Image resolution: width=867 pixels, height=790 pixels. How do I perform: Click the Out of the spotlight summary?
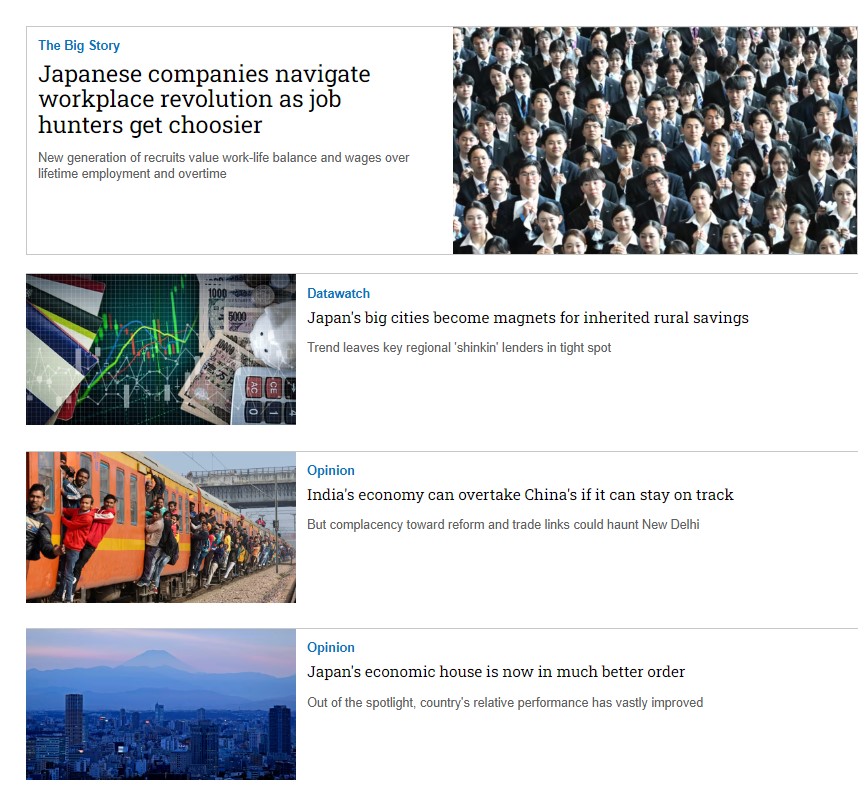[x=505, y=703]
